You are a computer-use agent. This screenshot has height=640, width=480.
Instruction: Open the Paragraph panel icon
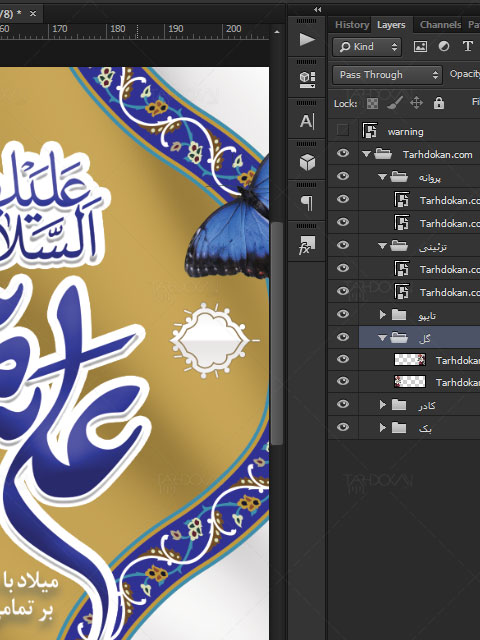[x=307, y=202]
